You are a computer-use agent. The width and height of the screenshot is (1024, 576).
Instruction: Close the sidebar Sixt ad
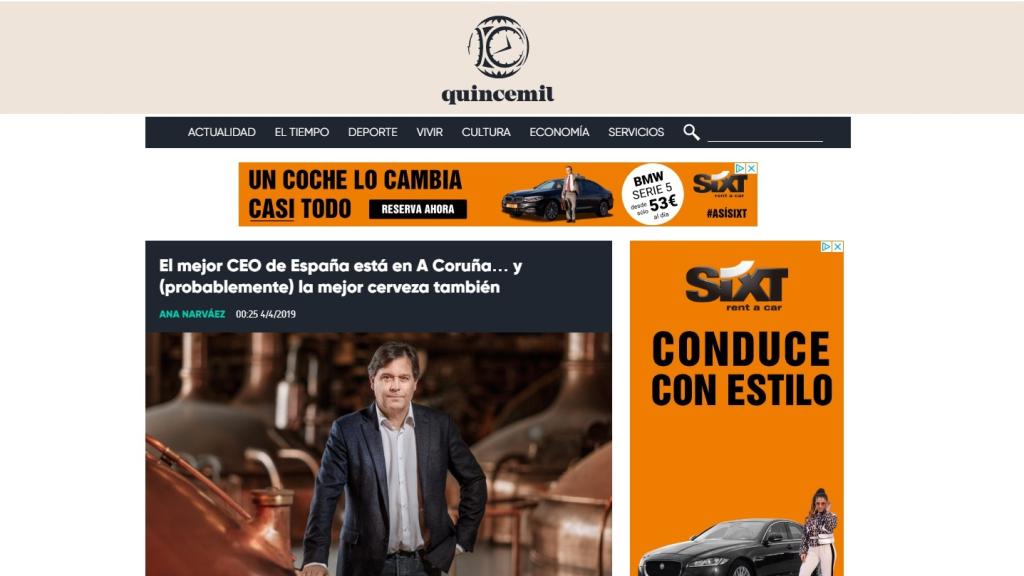click(x=838, y=247)
